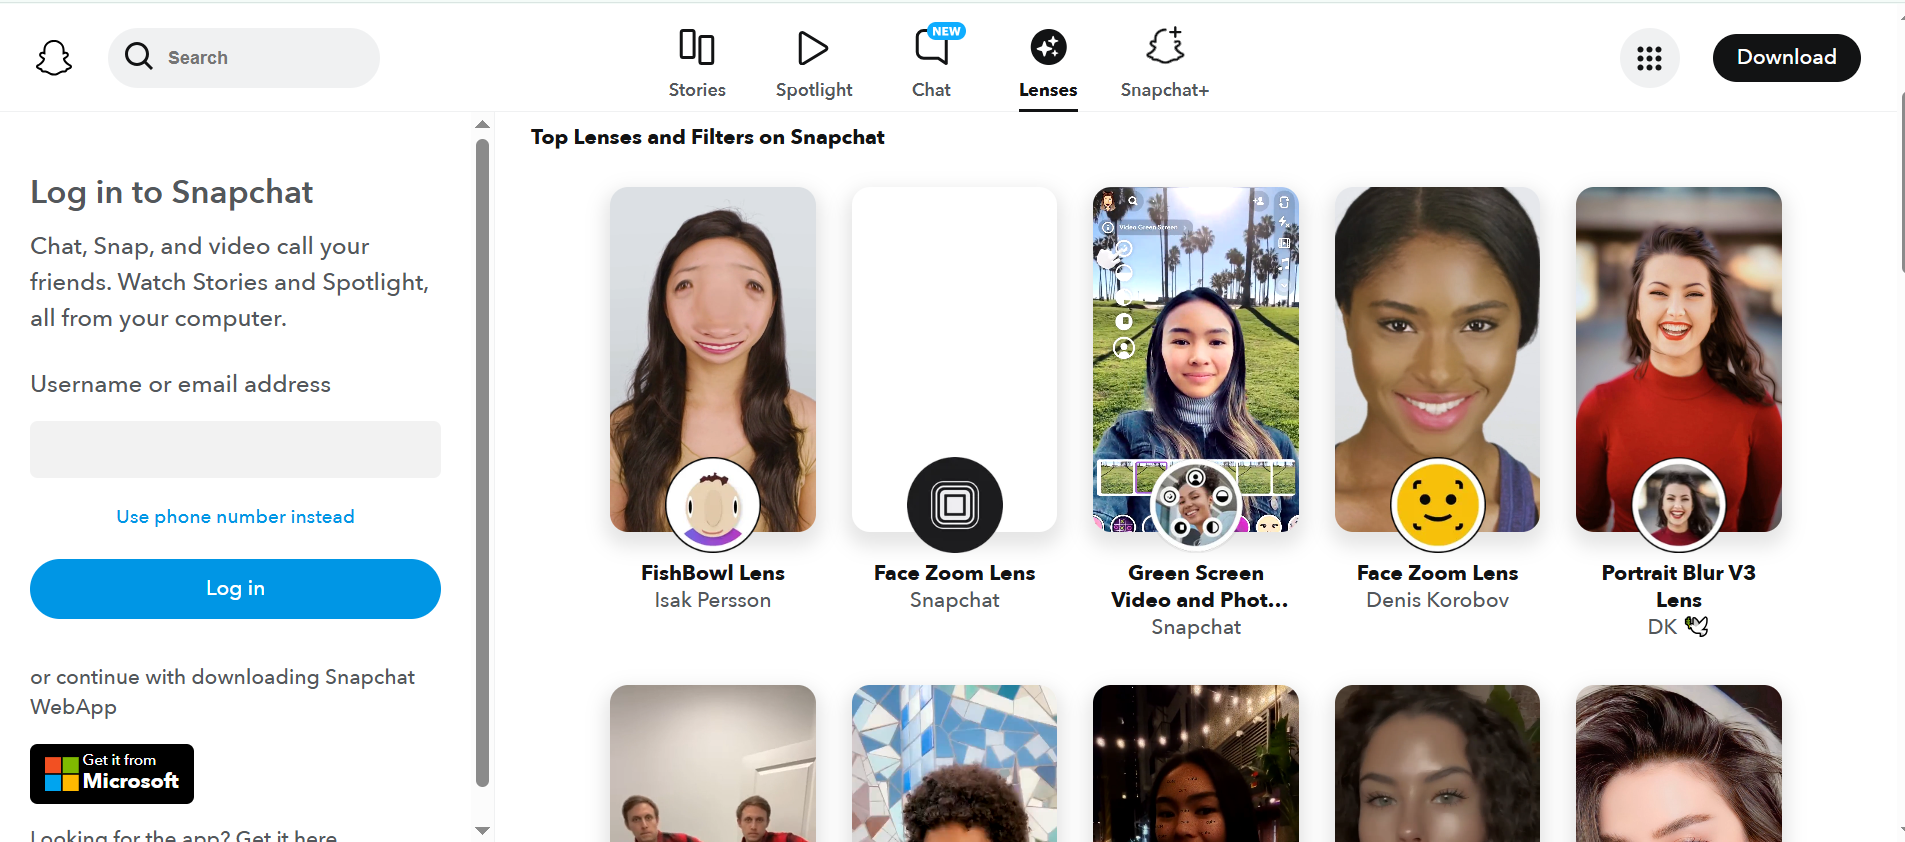The height and width of the screenshot is (842, 1905).
Task: Click the FishBowl Lens title
Action: (x=713, y=573)
